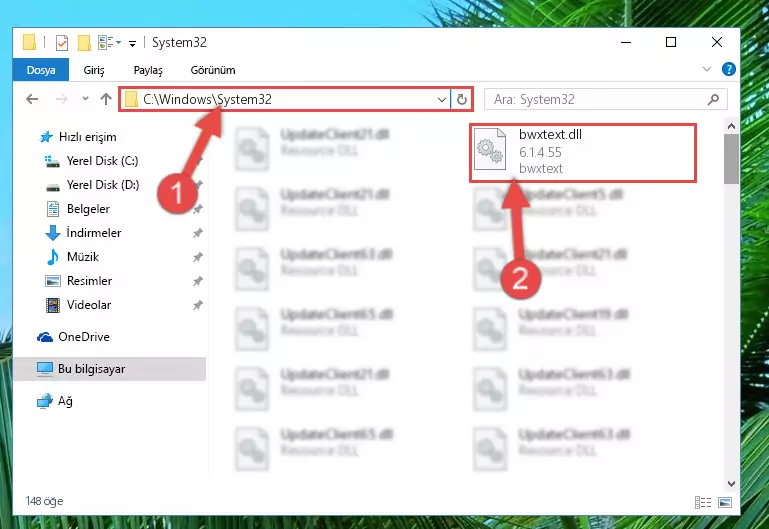Click the Bu bilgisayar monitor icon
769x529 pixels.
click(45, 369)
